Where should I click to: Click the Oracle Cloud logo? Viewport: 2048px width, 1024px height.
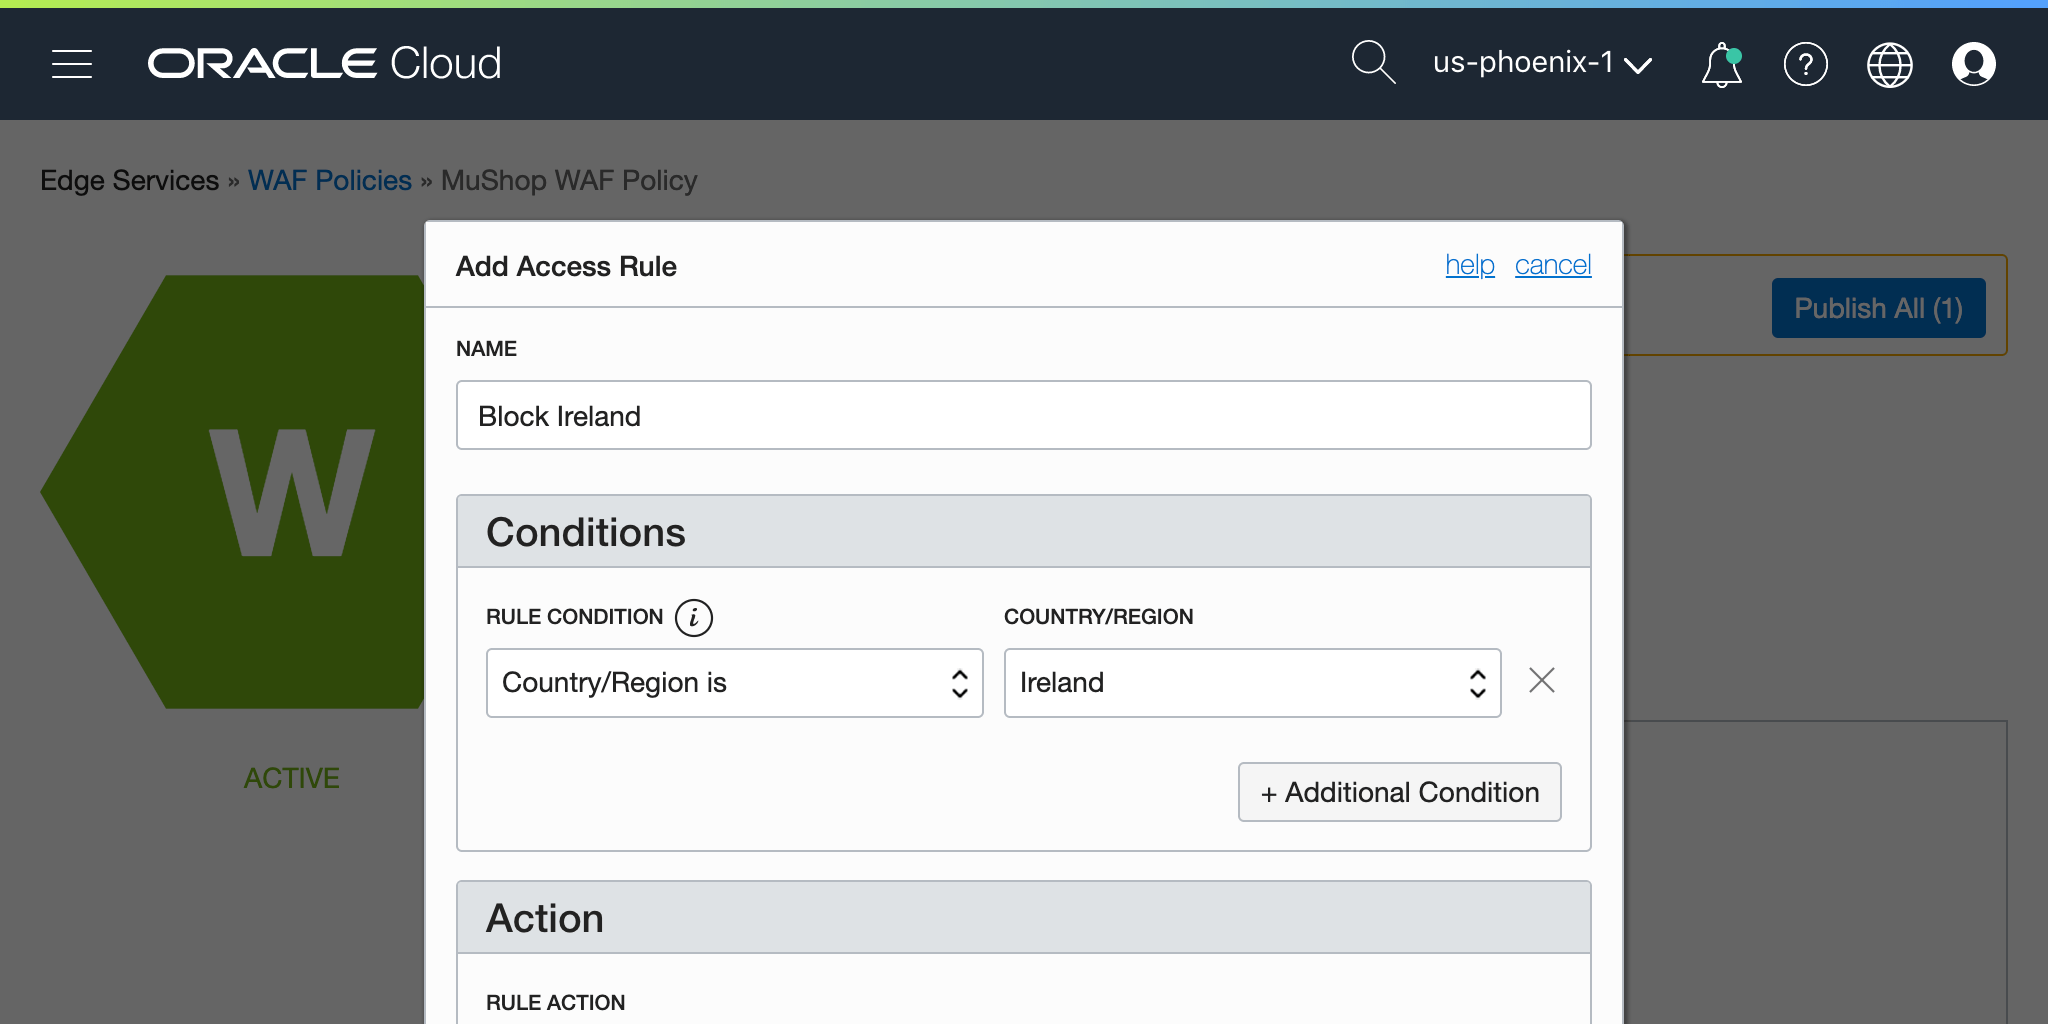tap(324, 64)
